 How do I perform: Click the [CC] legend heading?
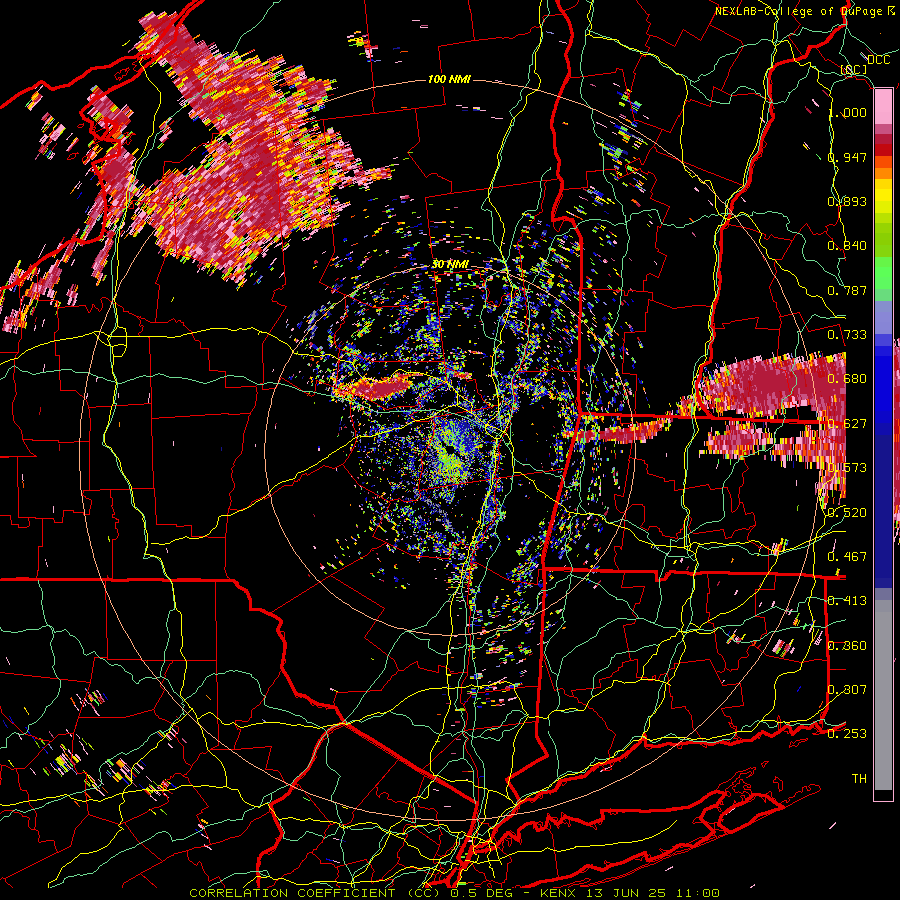click(854, 69)
